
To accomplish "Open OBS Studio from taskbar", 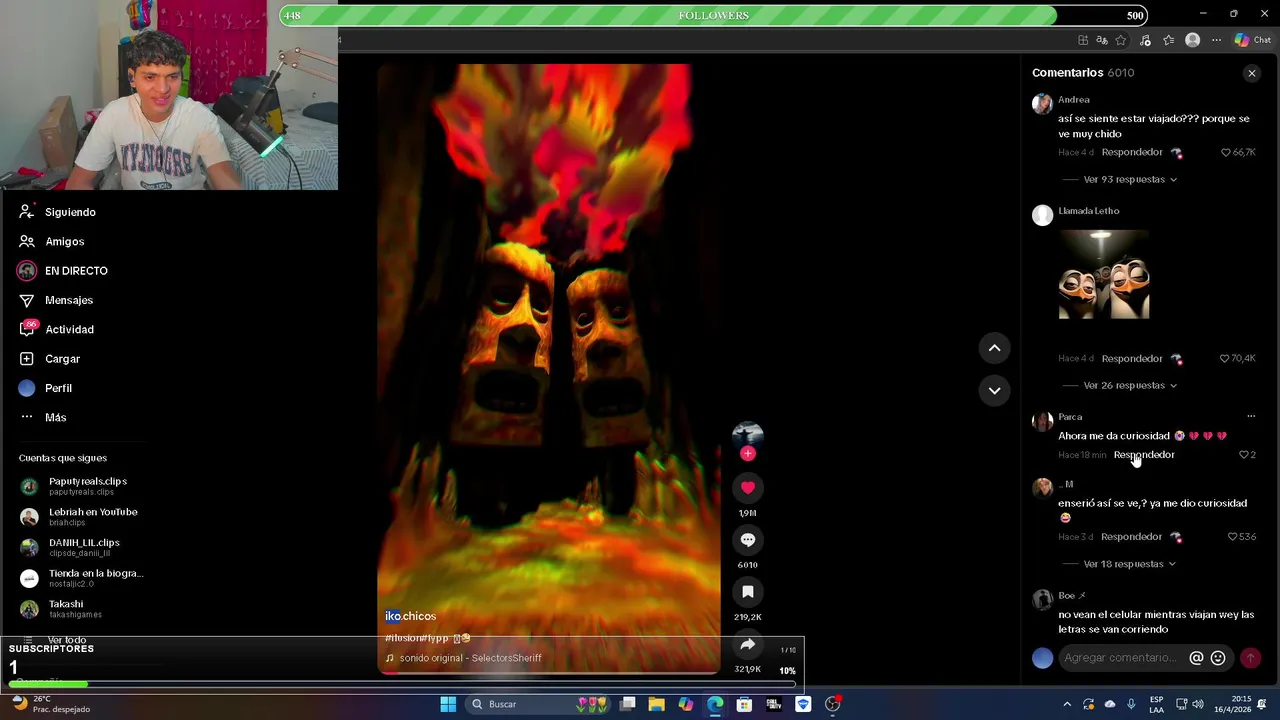I will (x=832, y=704).
